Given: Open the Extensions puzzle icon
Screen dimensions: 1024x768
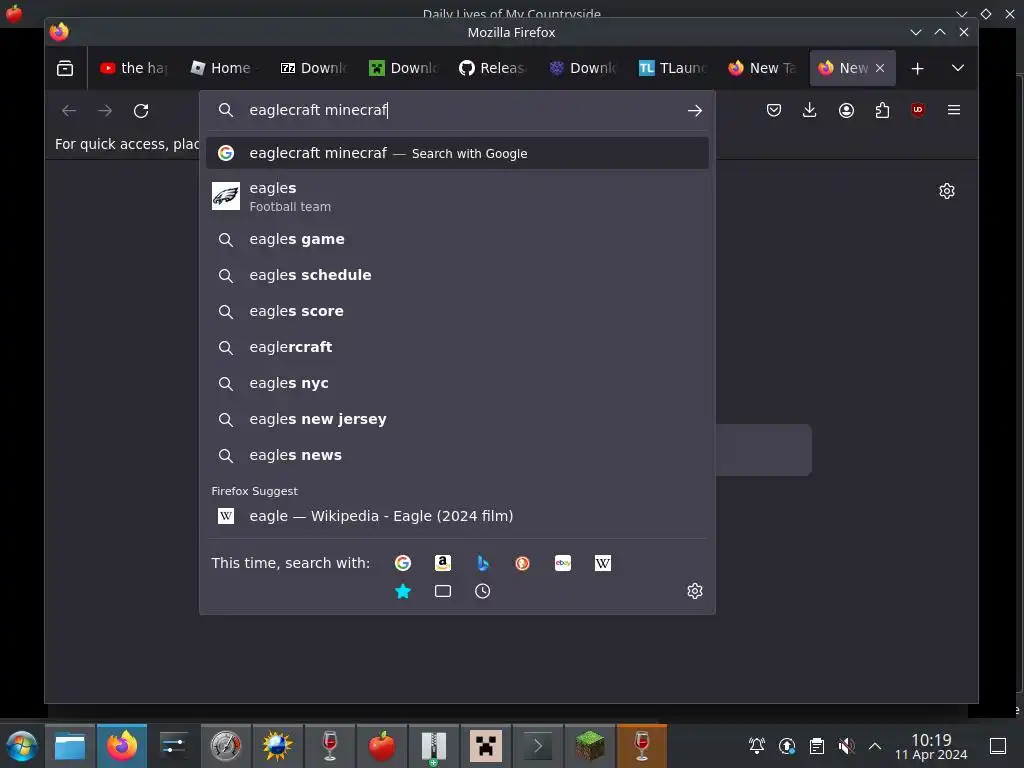Looking at the screenshot, I should coord(882,110).
